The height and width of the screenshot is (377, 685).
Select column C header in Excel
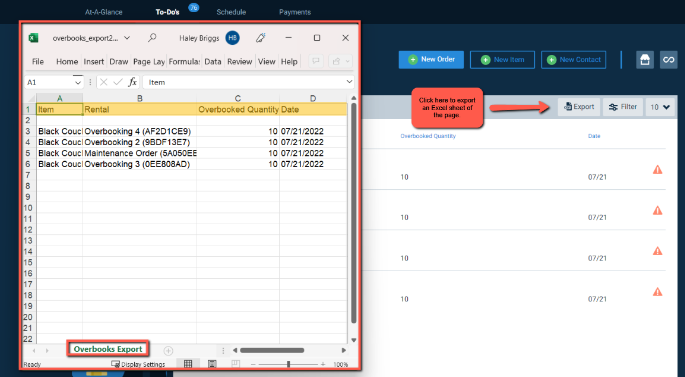pos(238,98)
